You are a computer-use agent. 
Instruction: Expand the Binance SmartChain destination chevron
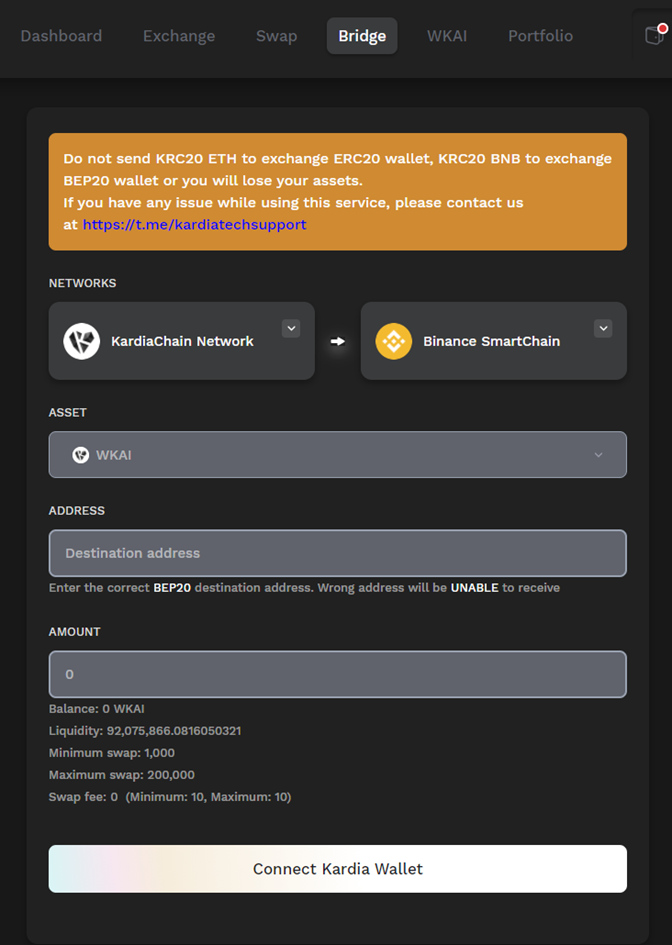click(x=603, y=328)
